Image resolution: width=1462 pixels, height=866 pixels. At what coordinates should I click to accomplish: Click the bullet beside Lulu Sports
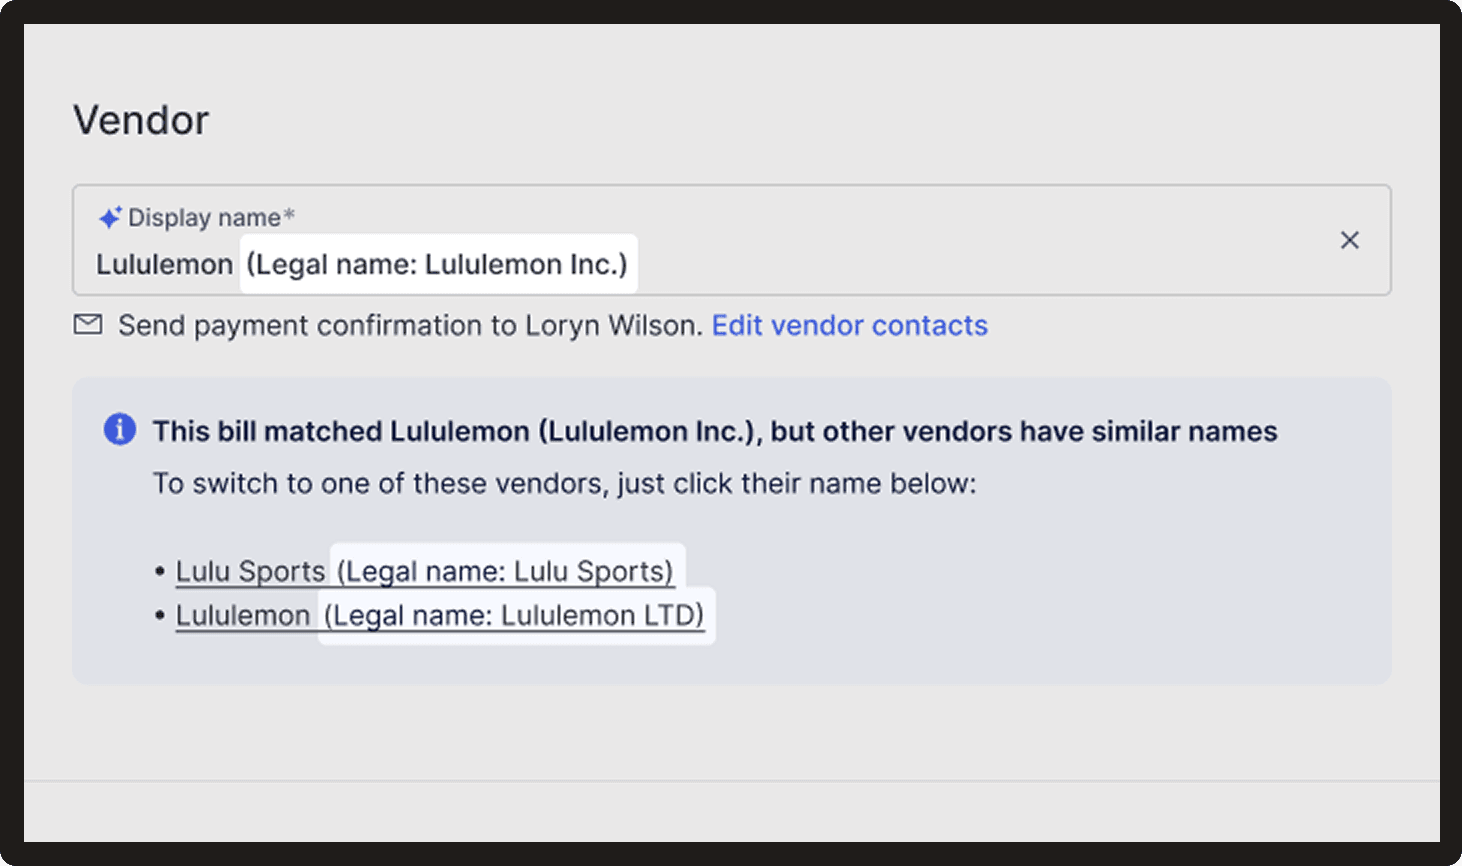coord(160,570)
